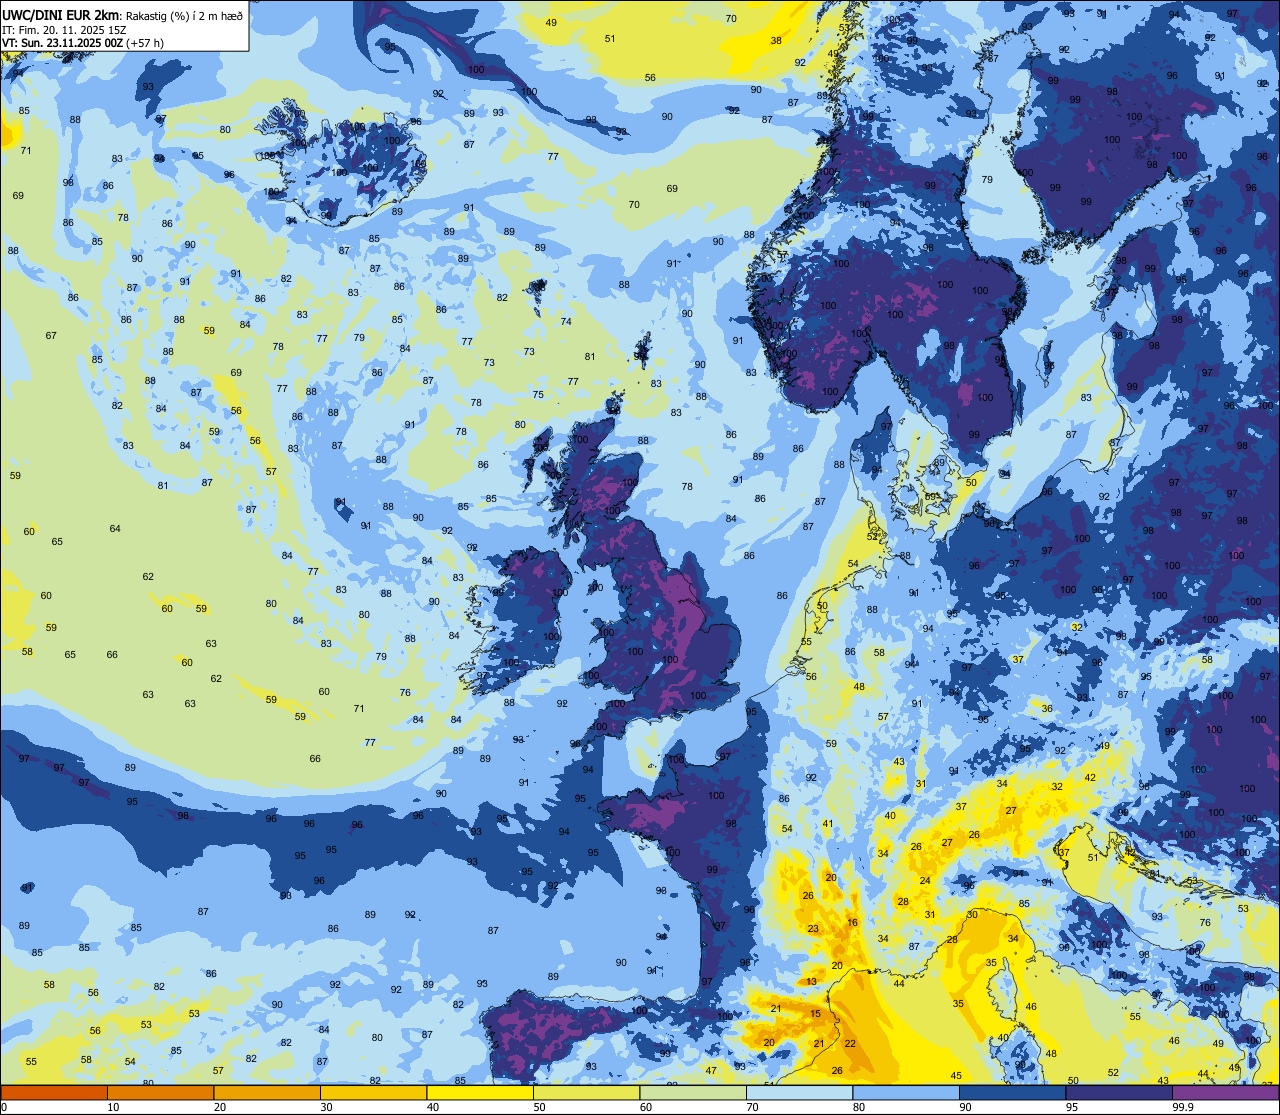1280x1115 pixels.
Task: Click the "UWC/DINI EUR 2km" map title
Action: click(x=60, y=16)
